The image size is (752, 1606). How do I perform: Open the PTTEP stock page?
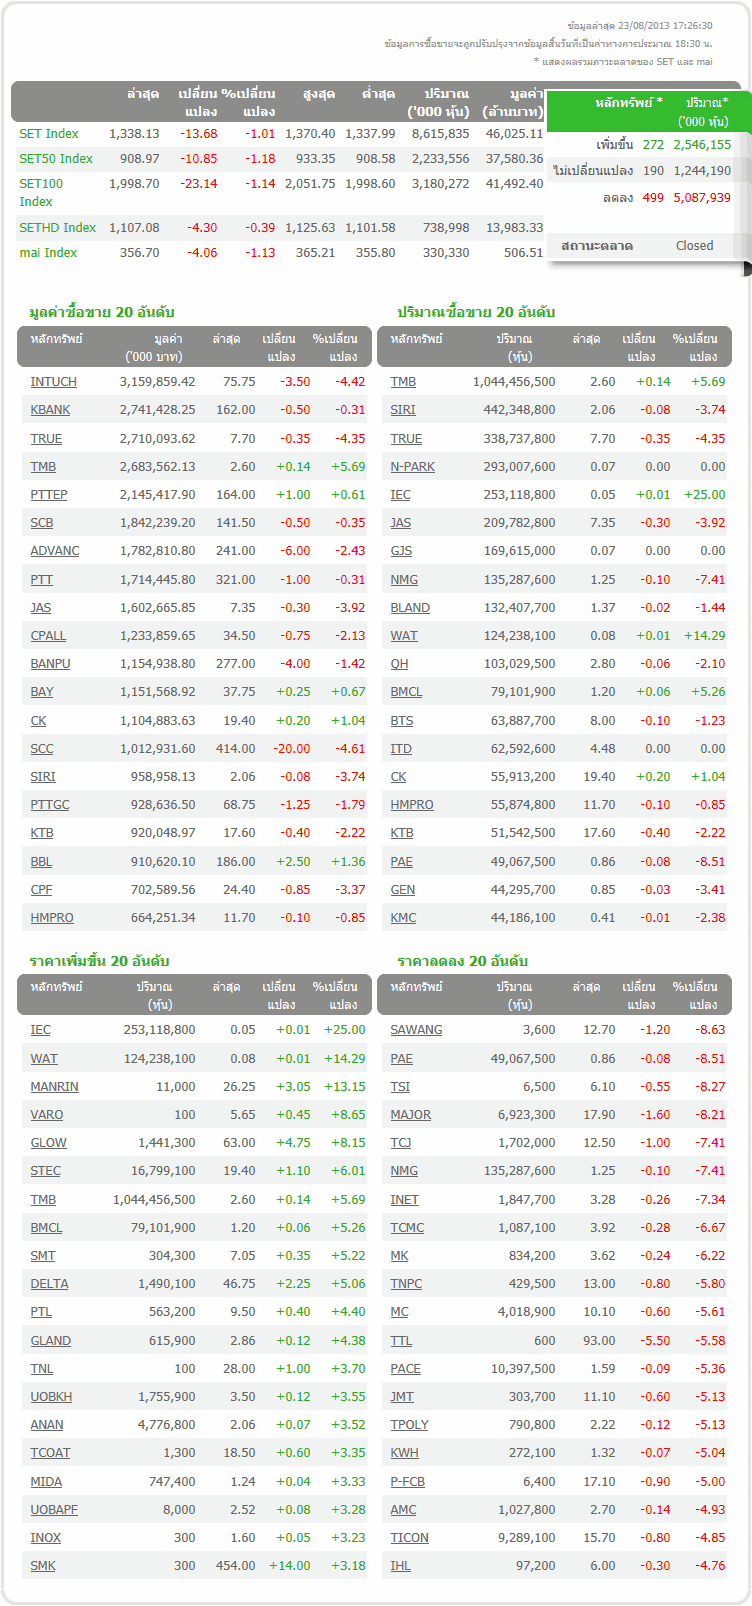(49, 495)
